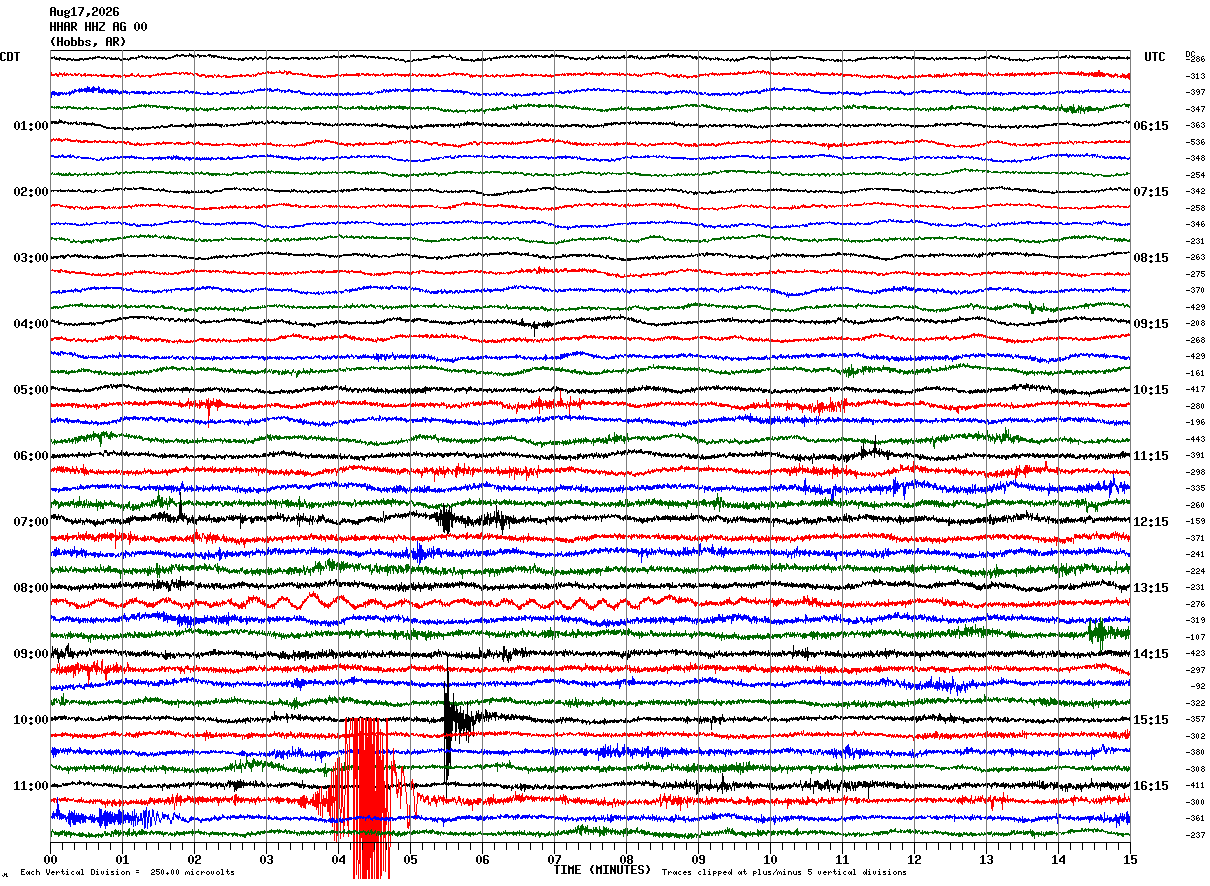
Task: Click the location label "(Hobbs, AR)"
Action: (x=88, y=42)
